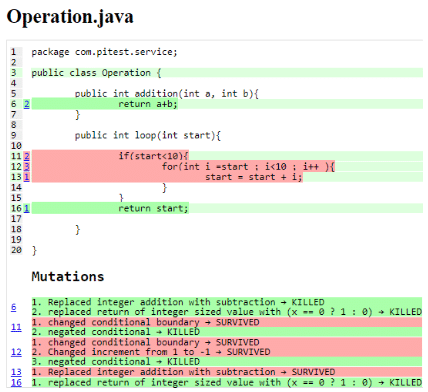The image size is (428, 392).
Task: Click 'public int addition(int a, int b){' line
Action: pyautogui.click(x=167, y=94)
